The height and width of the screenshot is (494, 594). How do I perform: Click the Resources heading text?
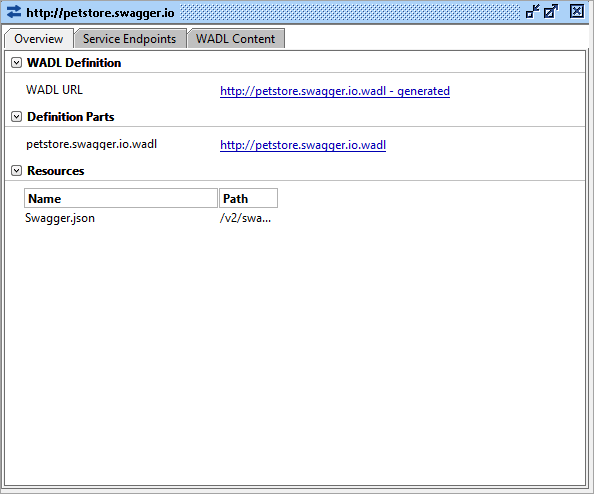[x=56, y=171]
